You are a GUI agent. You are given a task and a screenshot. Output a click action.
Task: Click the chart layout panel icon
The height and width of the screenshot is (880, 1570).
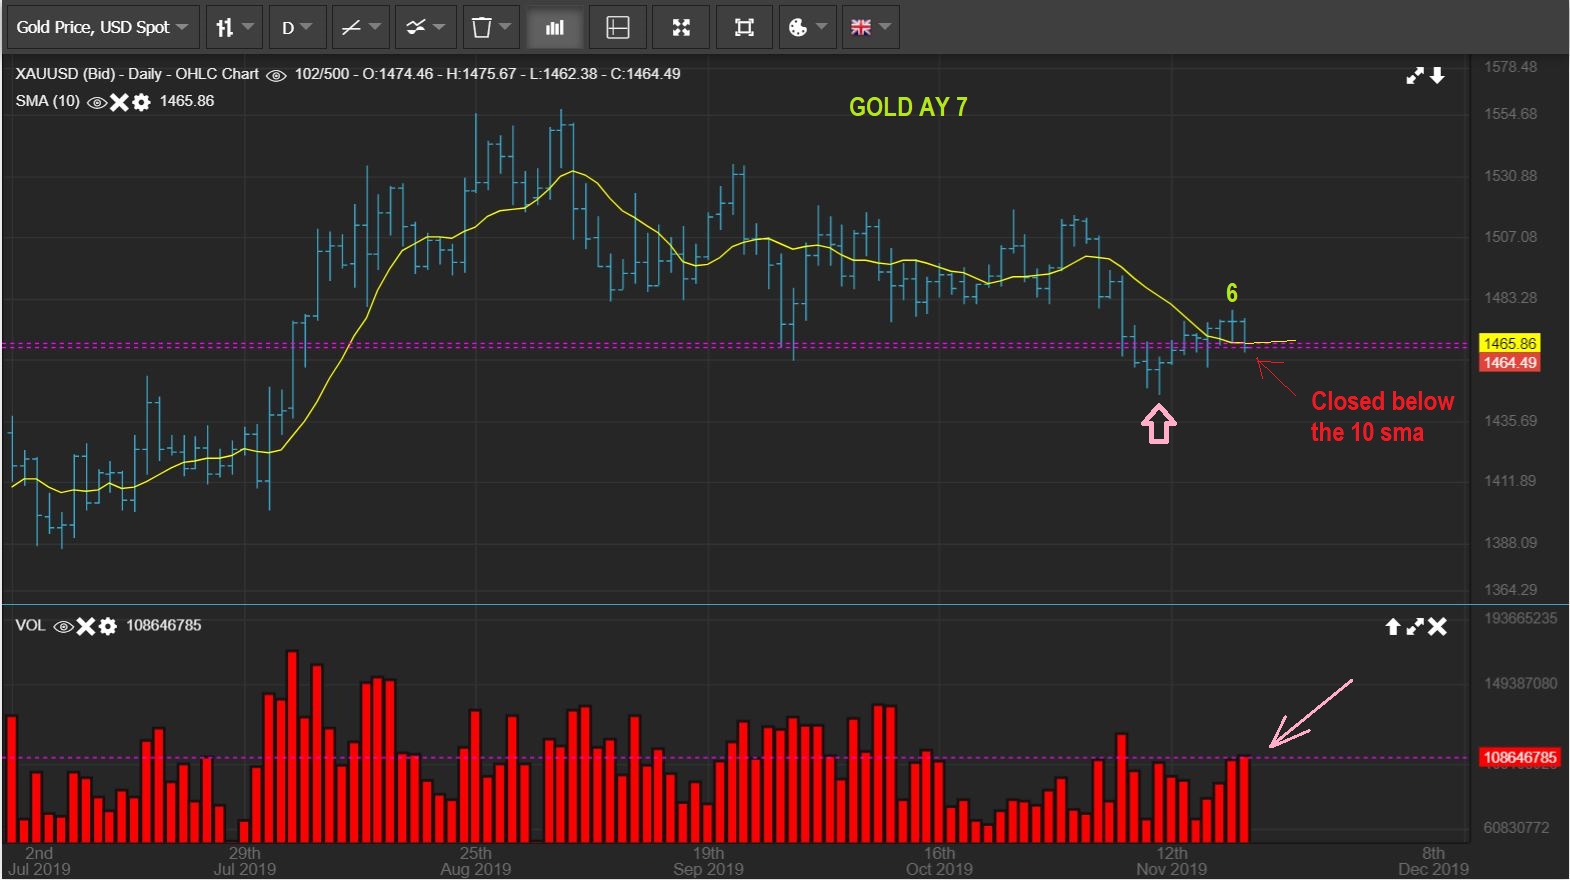[618, 28]
